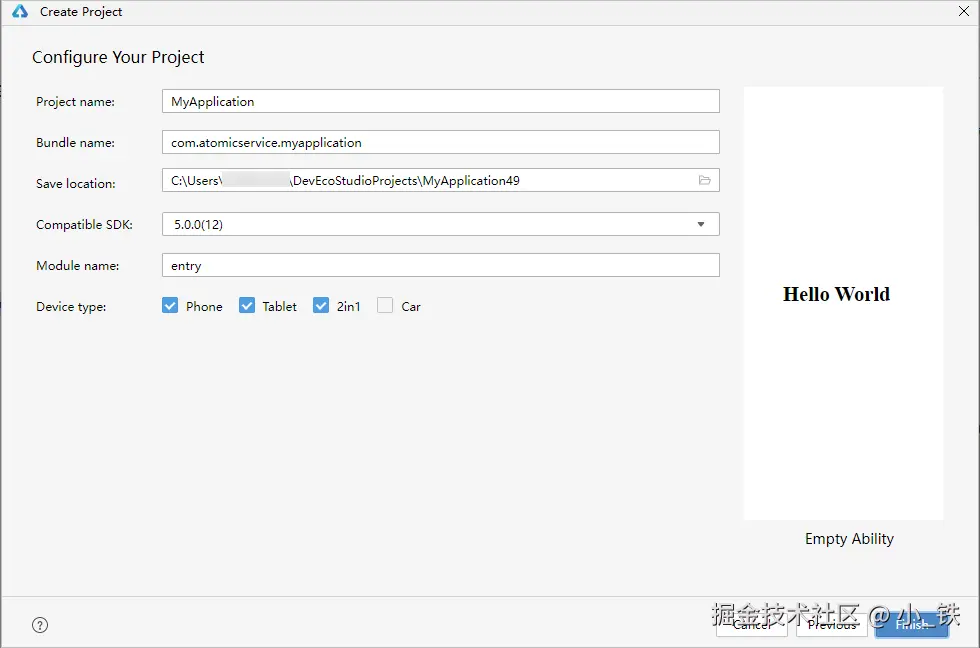Open the help question mark icon

pyautogui.click(x=40, y=625)
